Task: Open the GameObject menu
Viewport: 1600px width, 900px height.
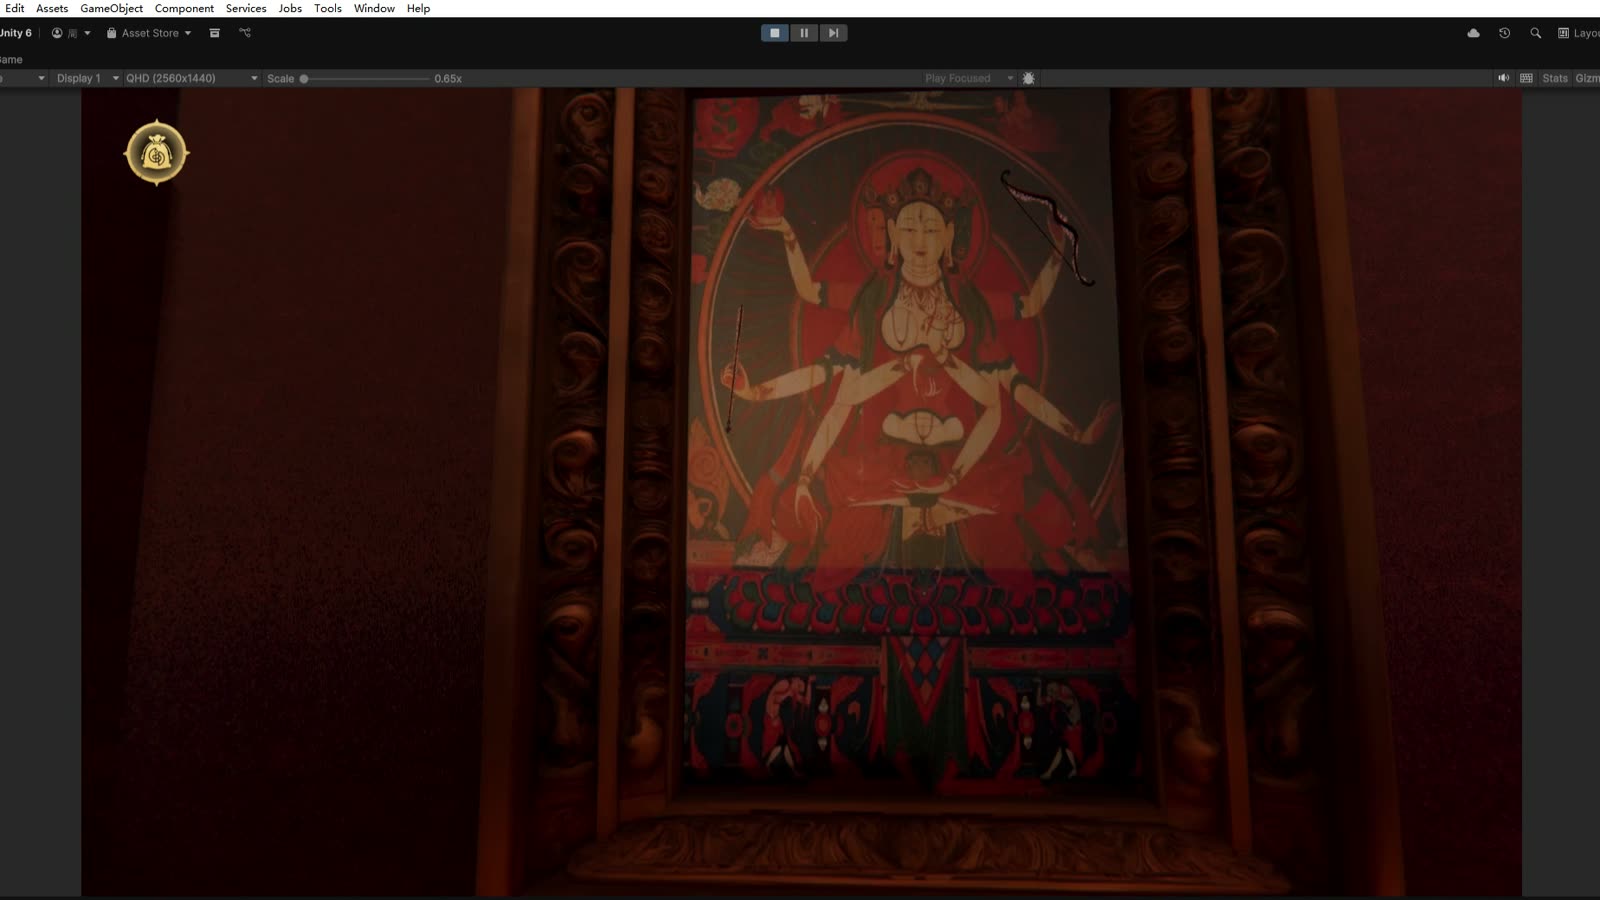Action: (111, 8)
